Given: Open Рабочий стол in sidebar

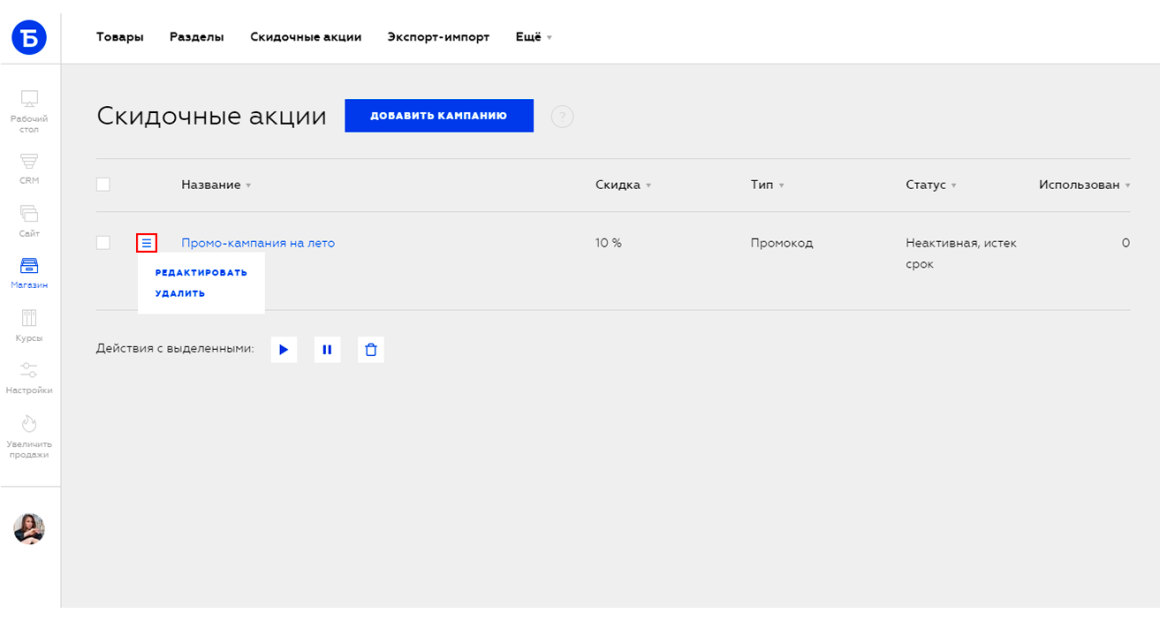Looking at the screenshot, I should 29,112.
